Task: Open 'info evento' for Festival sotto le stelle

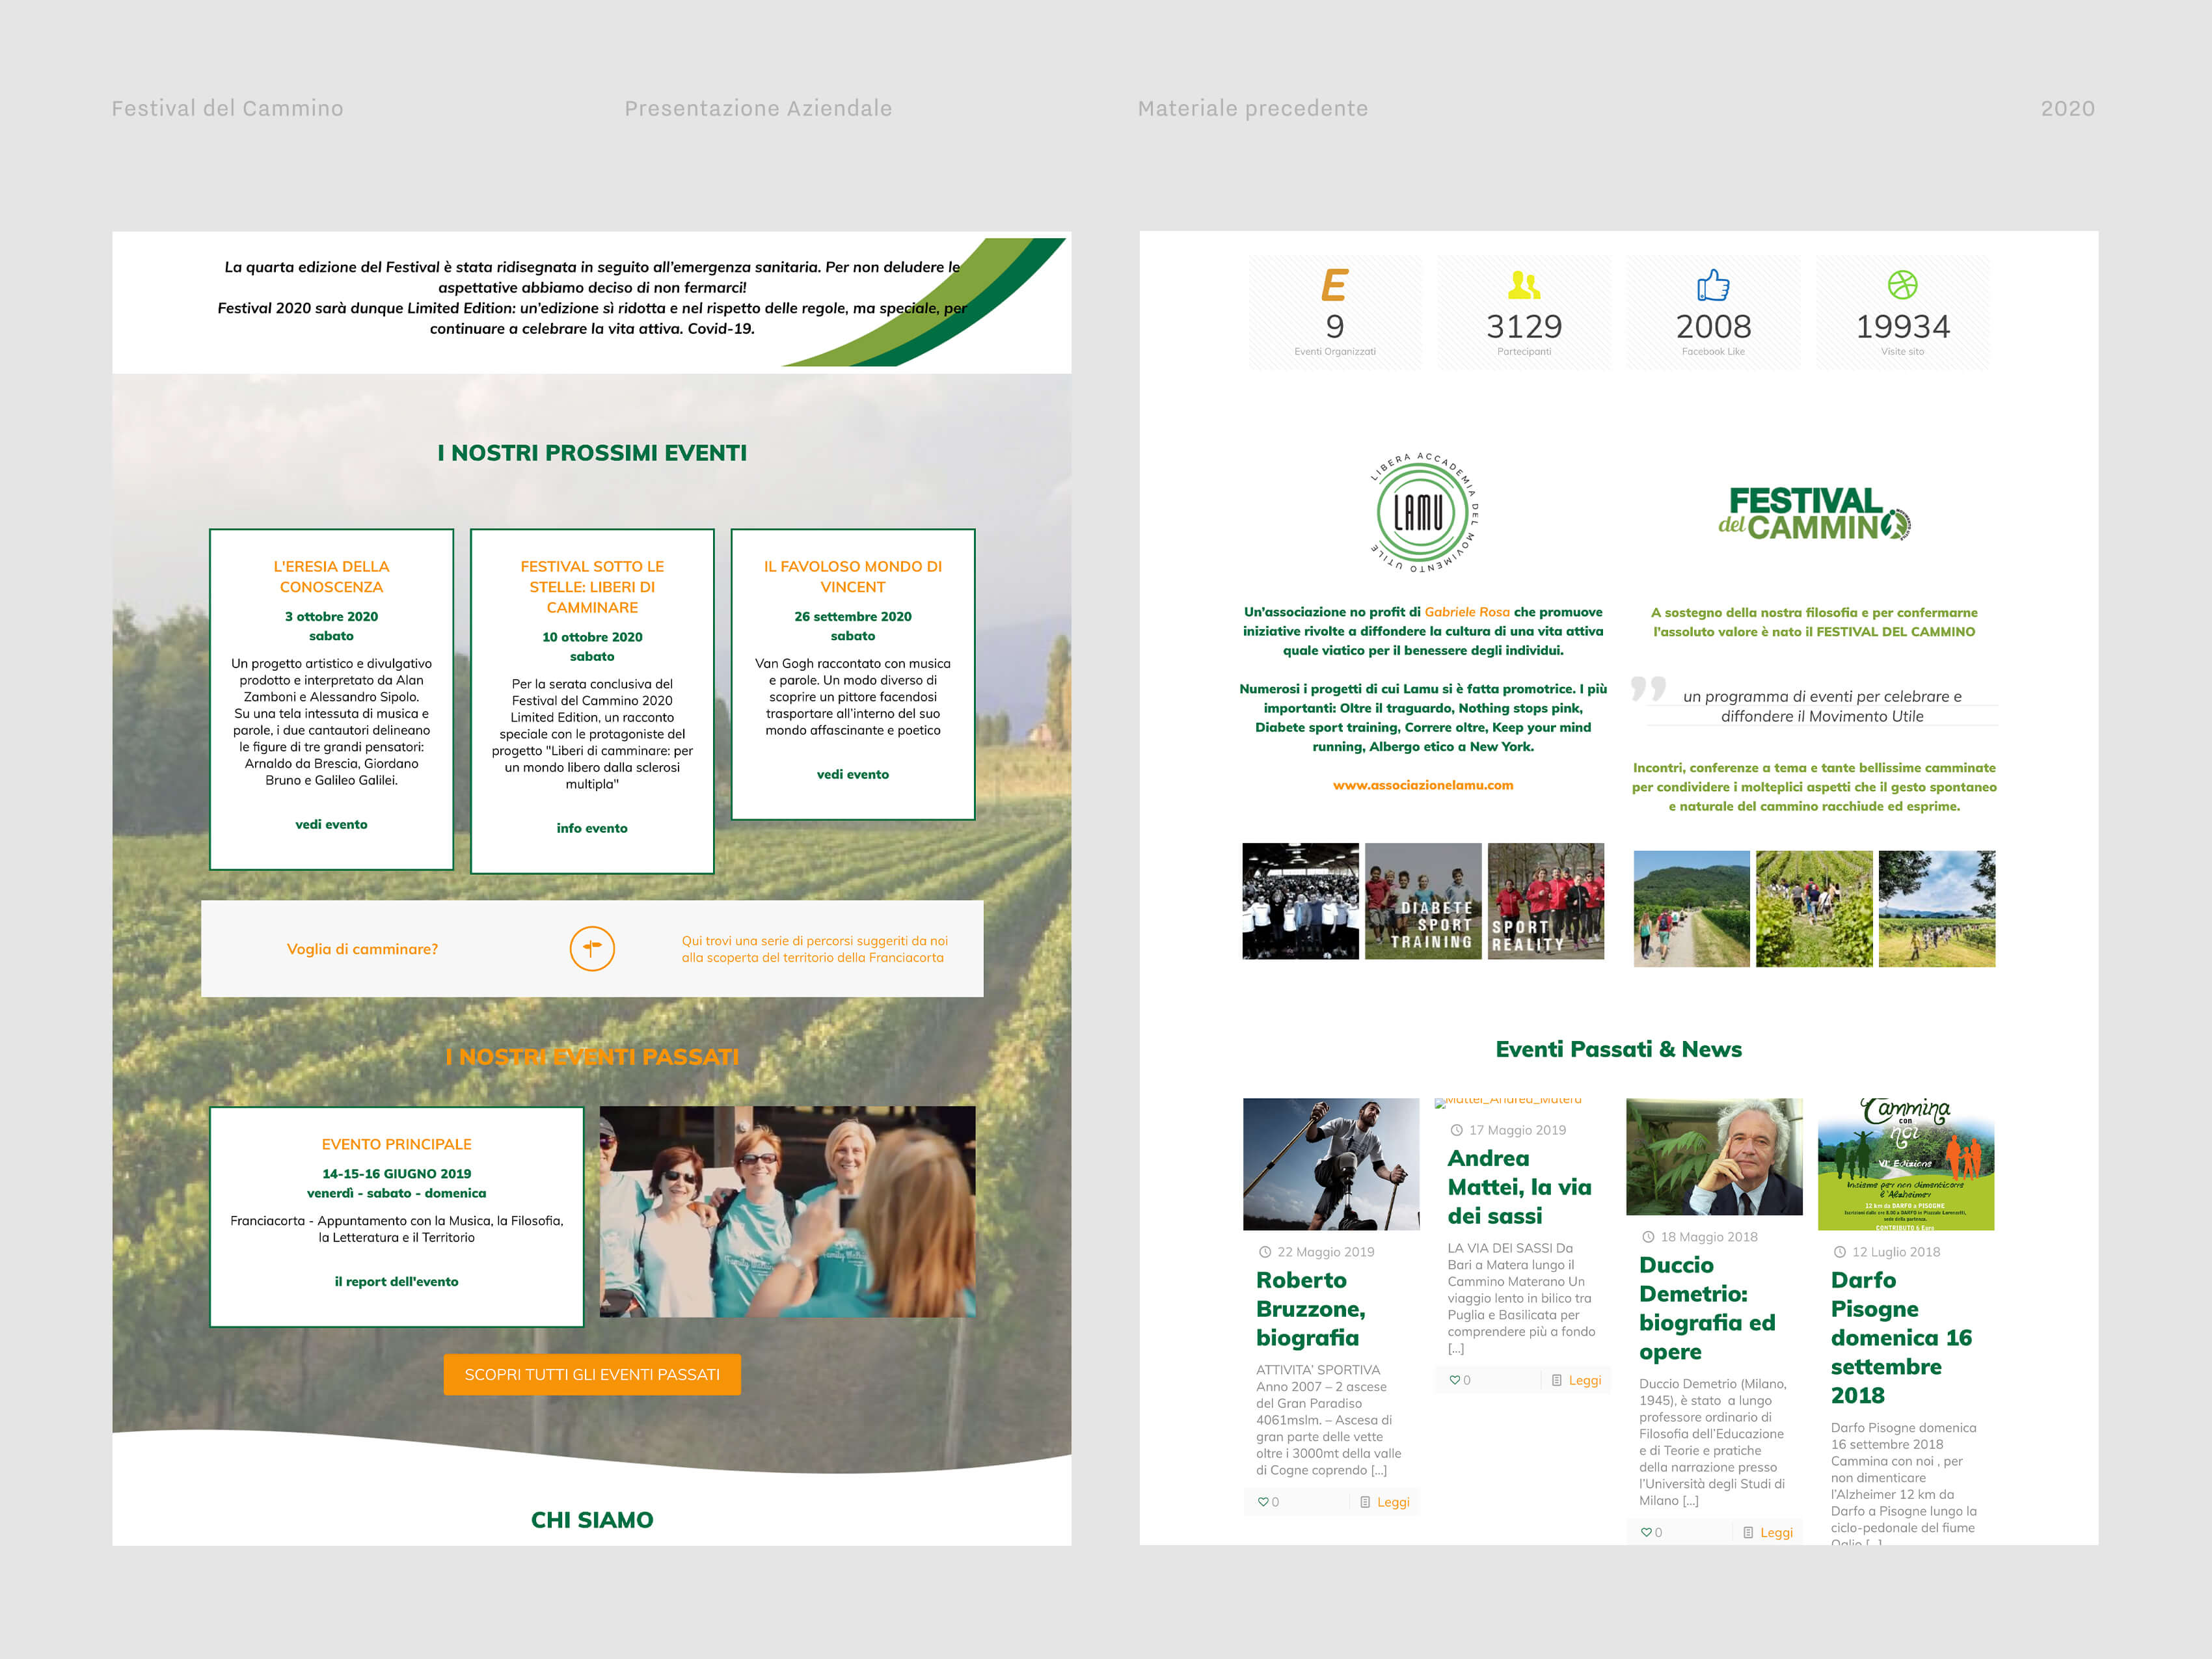Action: tap(592, 828)
